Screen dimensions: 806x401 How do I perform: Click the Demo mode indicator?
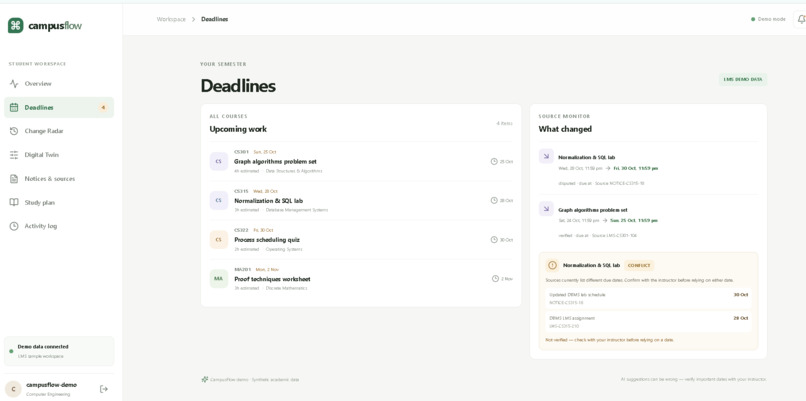tap(768, 19)
